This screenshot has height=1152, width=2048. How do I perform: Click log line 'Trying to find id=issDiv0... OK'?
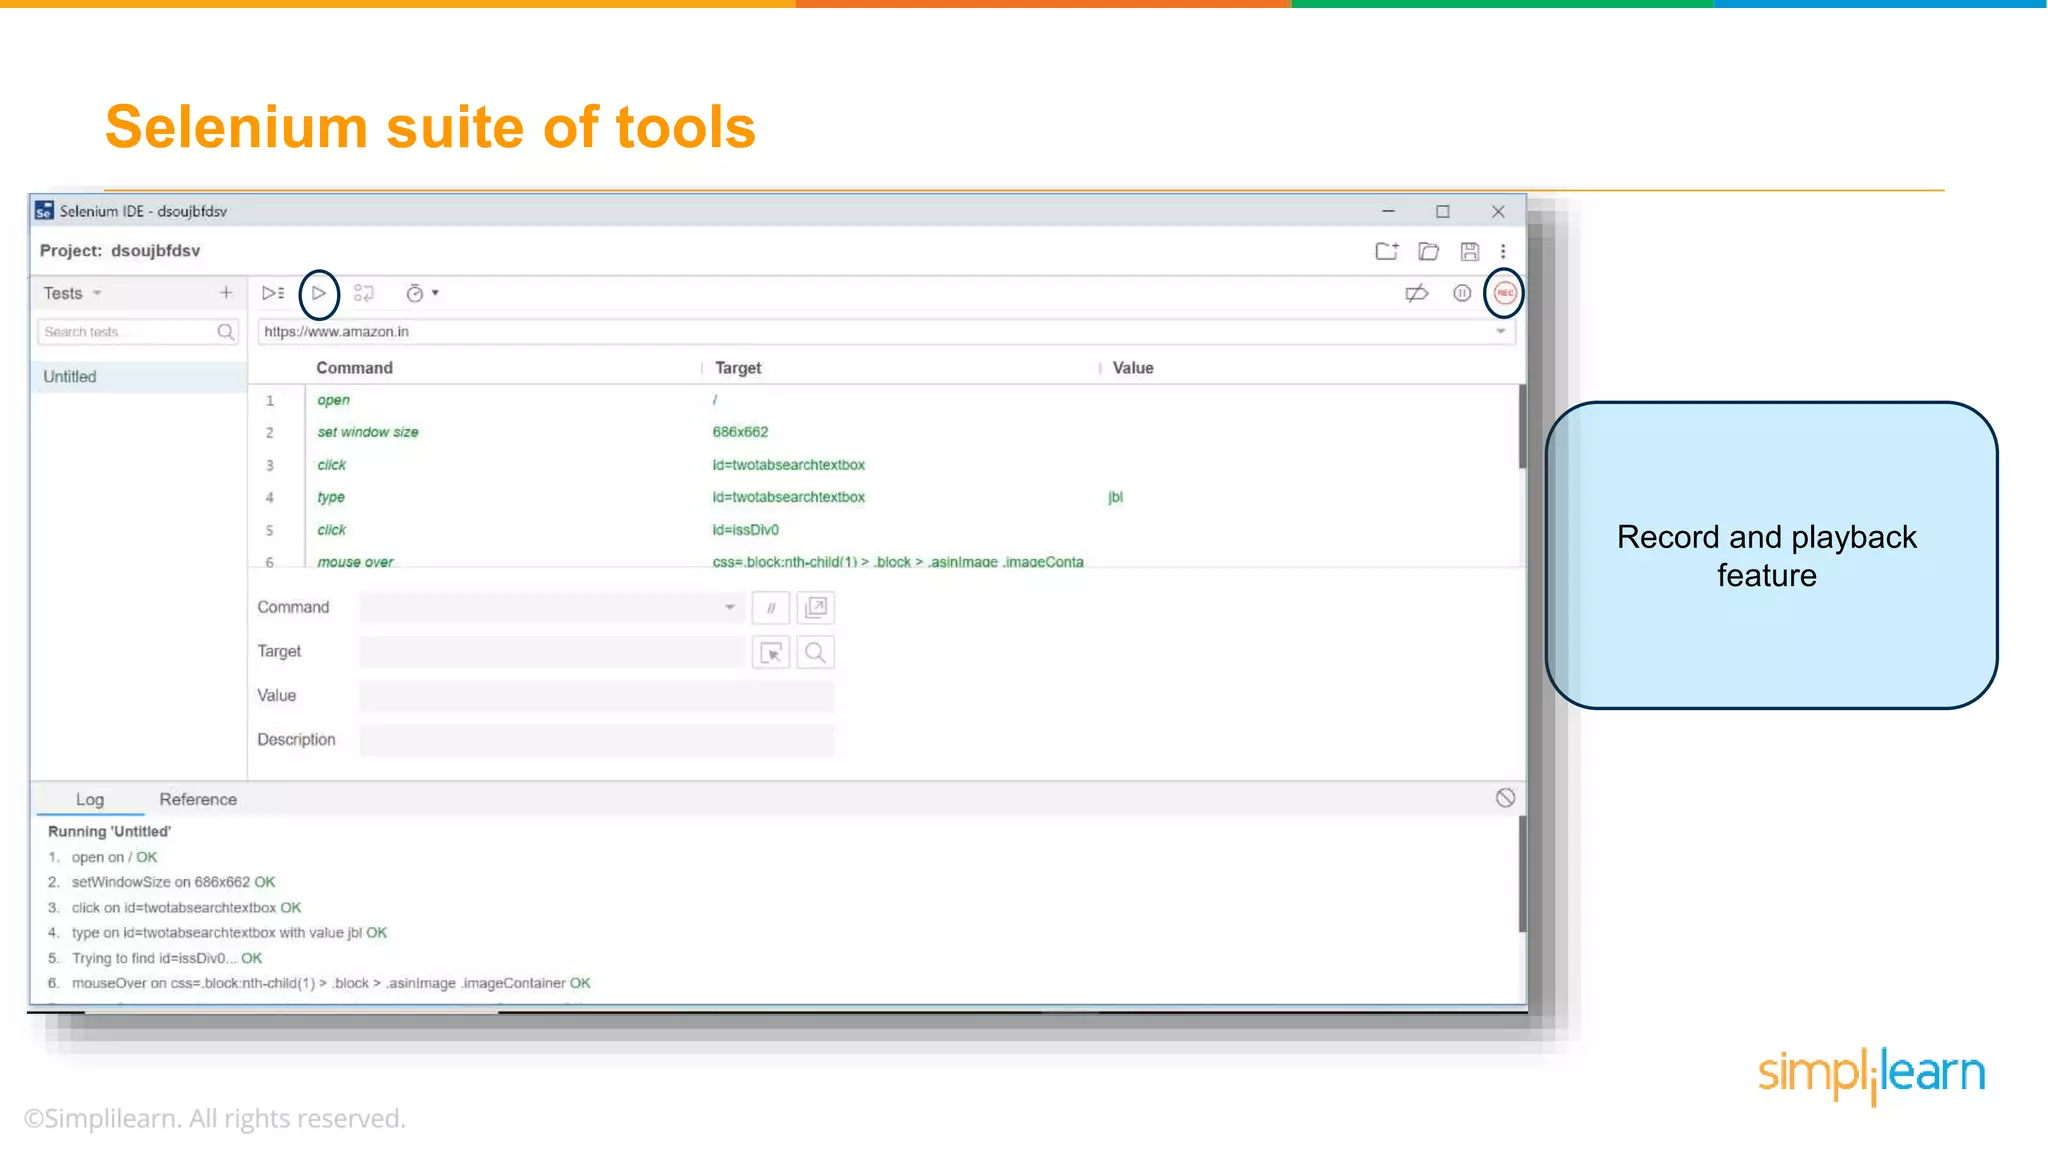tap(167, 958)
